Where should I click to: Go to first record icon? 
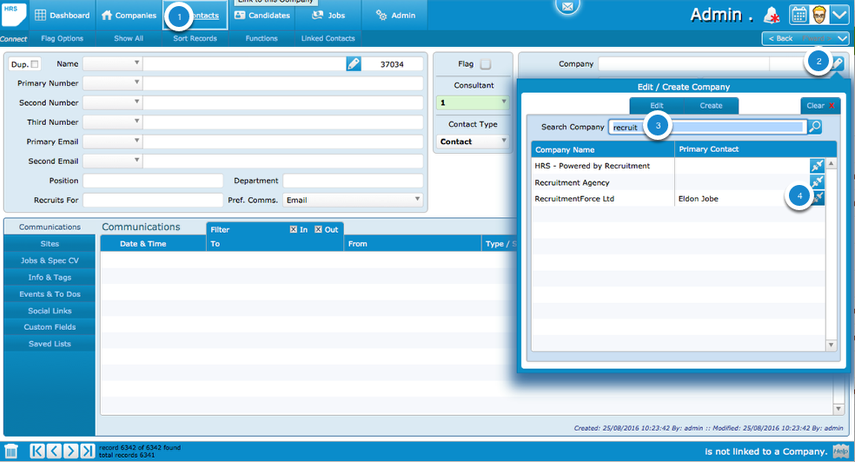37,451
